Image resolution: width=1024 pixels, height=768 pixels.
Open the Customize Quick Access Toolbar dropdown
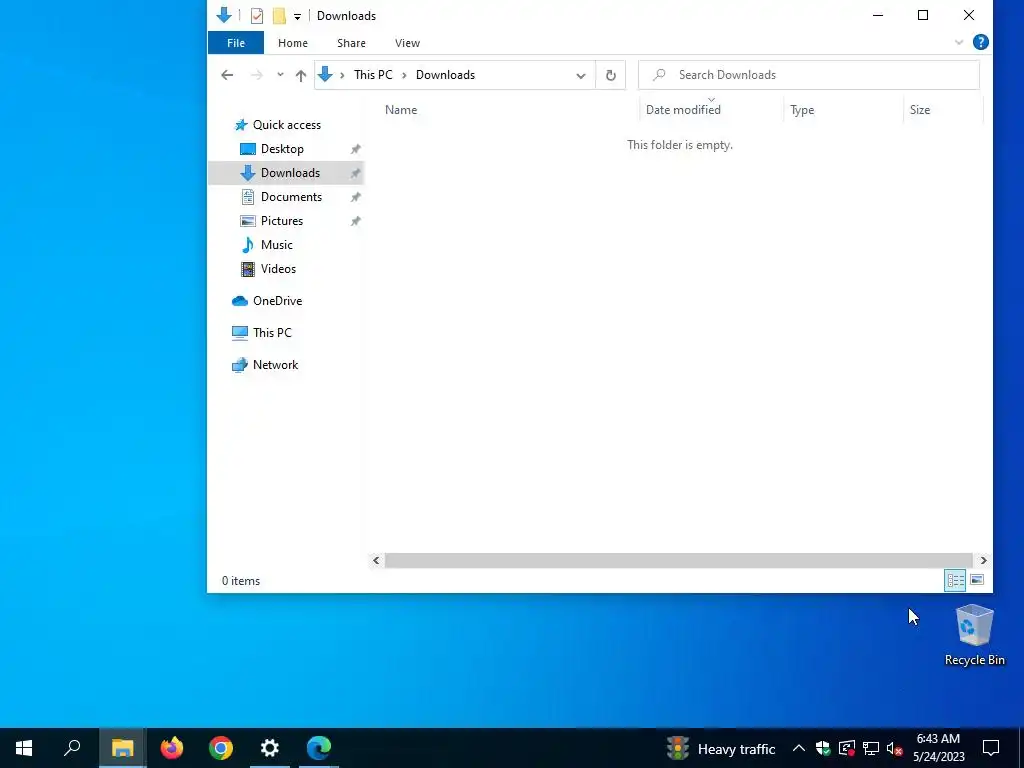point(297,16)
